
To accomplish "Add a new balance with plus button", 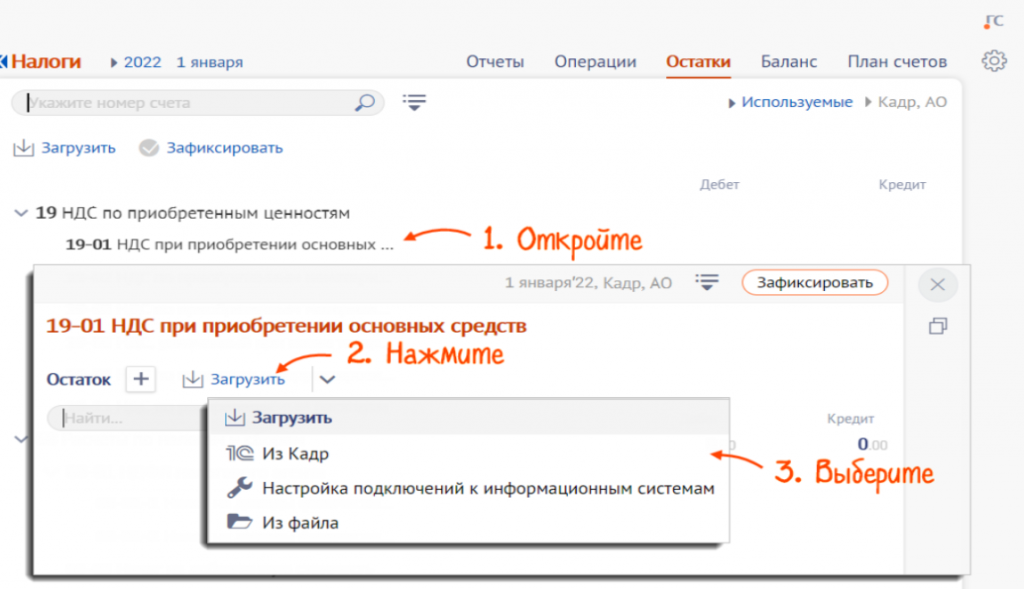I will [140, 379].
